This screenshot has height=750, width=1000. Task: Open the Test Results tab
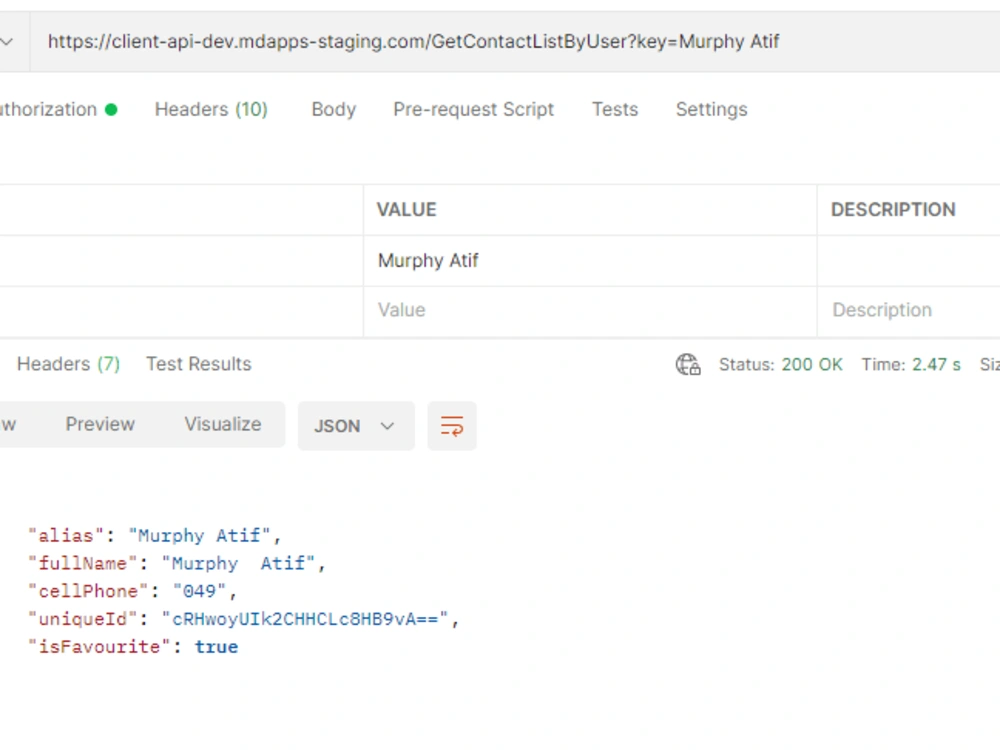click(199, 364)
